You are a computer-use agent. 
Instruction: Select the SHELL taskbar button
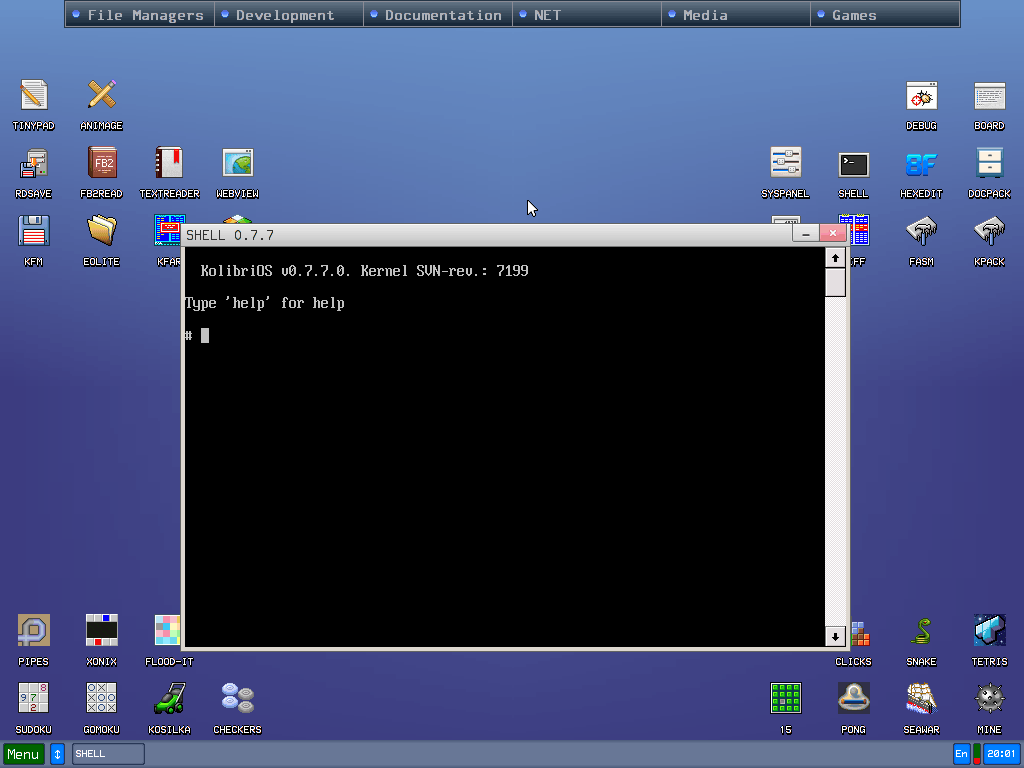[108, 754]
